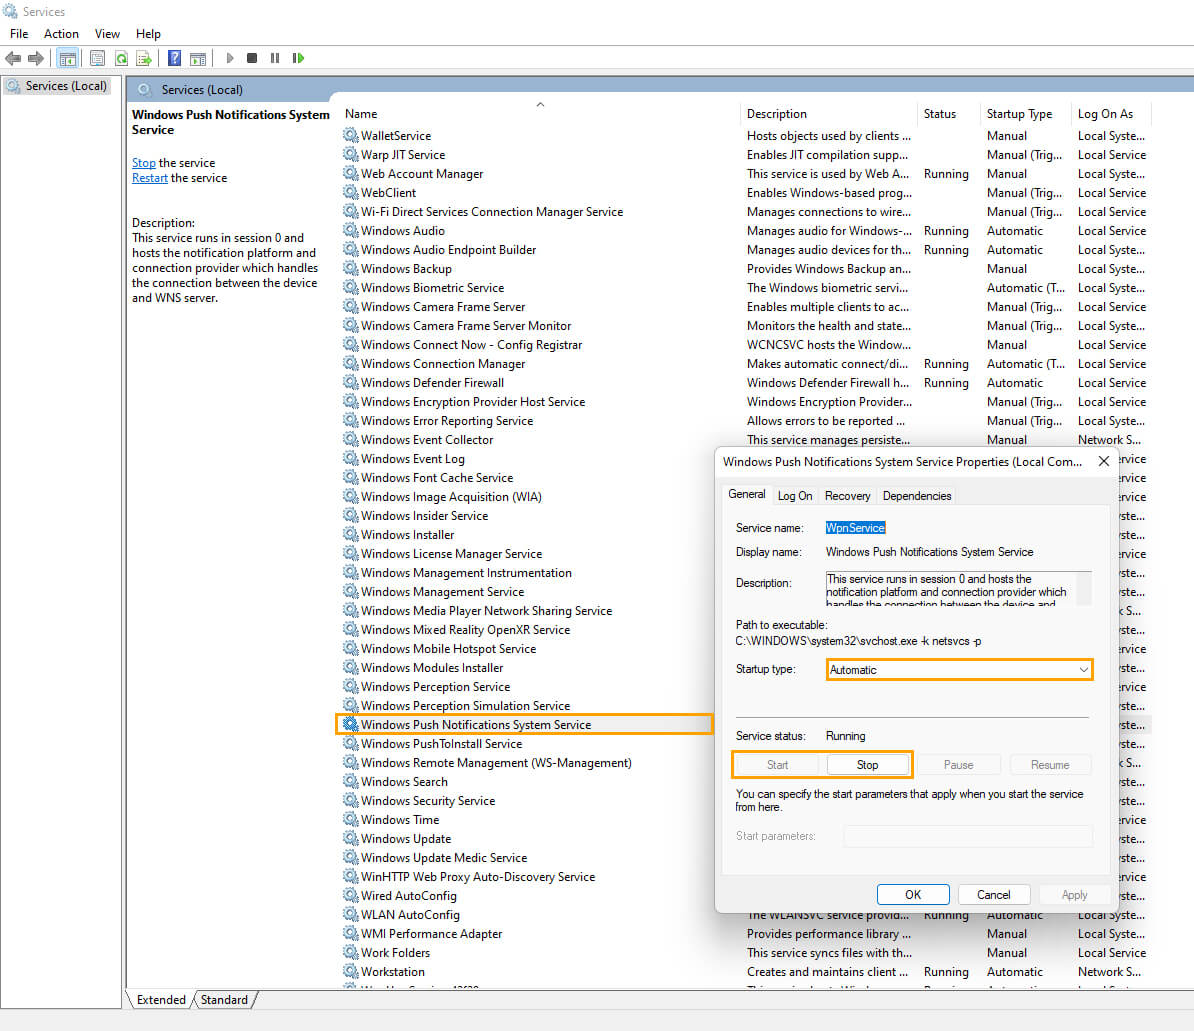Close the Properties dialog with X

click(x=1103, y=461)
